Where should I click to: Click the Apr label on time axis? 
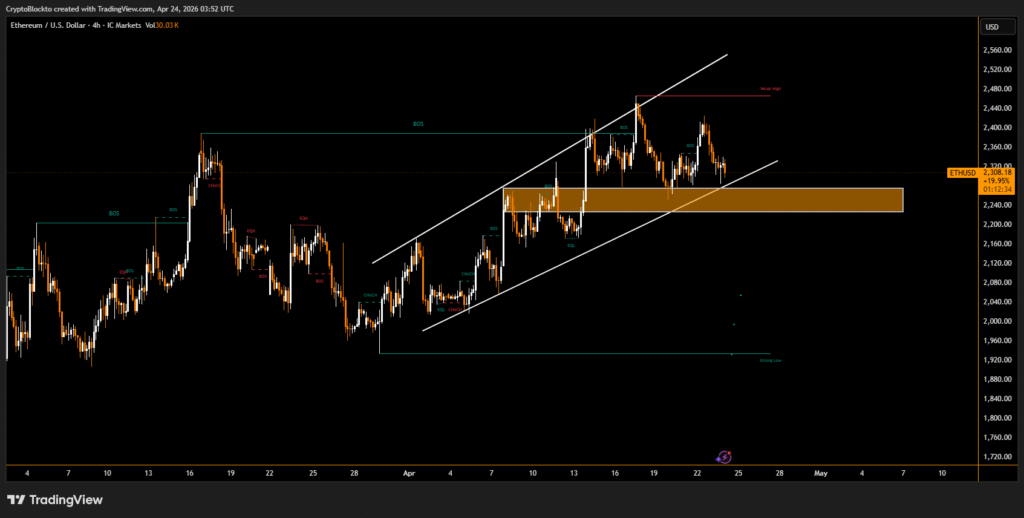point(409,471)
